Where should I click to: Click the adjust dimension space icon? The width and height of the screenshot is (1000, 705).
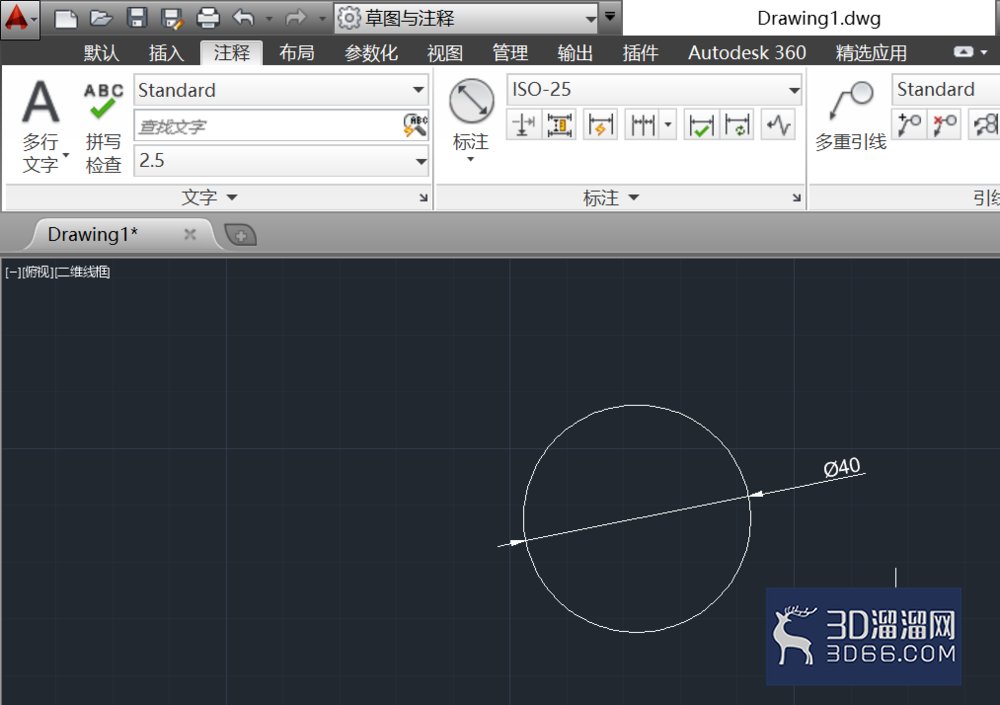(x=560, y=124)
